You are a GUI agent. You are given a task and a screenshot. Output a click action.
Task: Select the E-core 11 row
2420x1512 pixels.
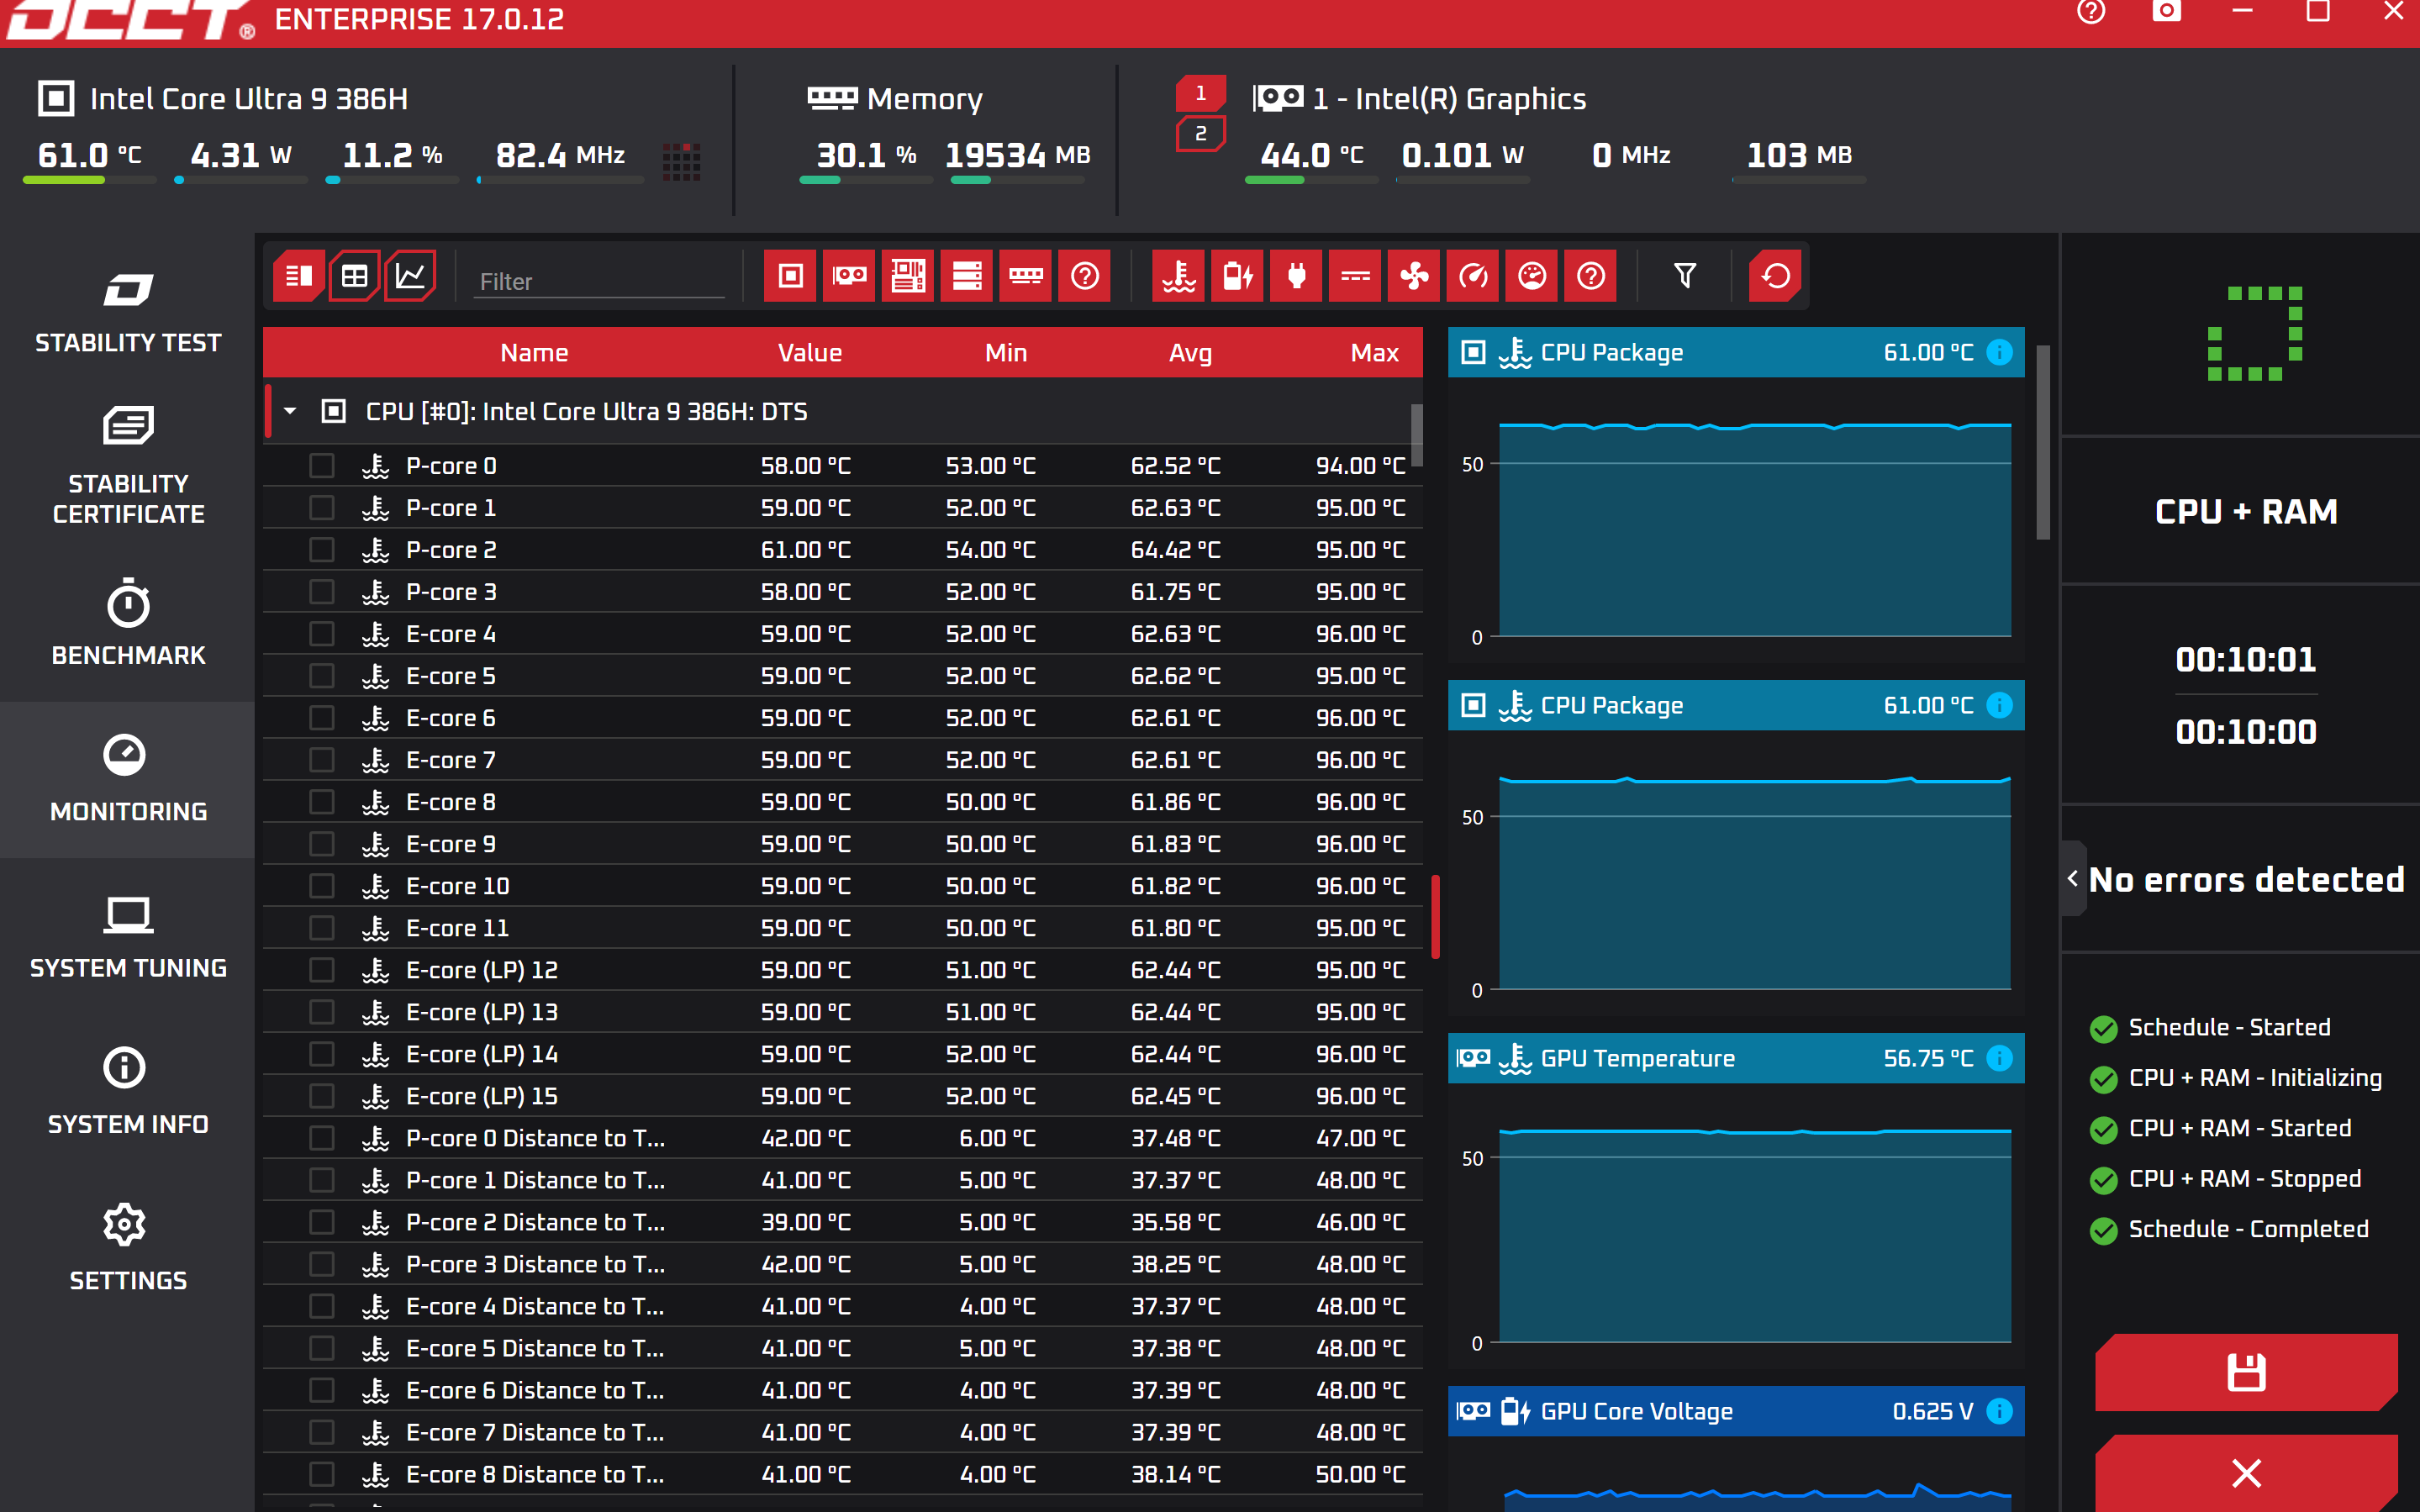click(x=843, y=928)
